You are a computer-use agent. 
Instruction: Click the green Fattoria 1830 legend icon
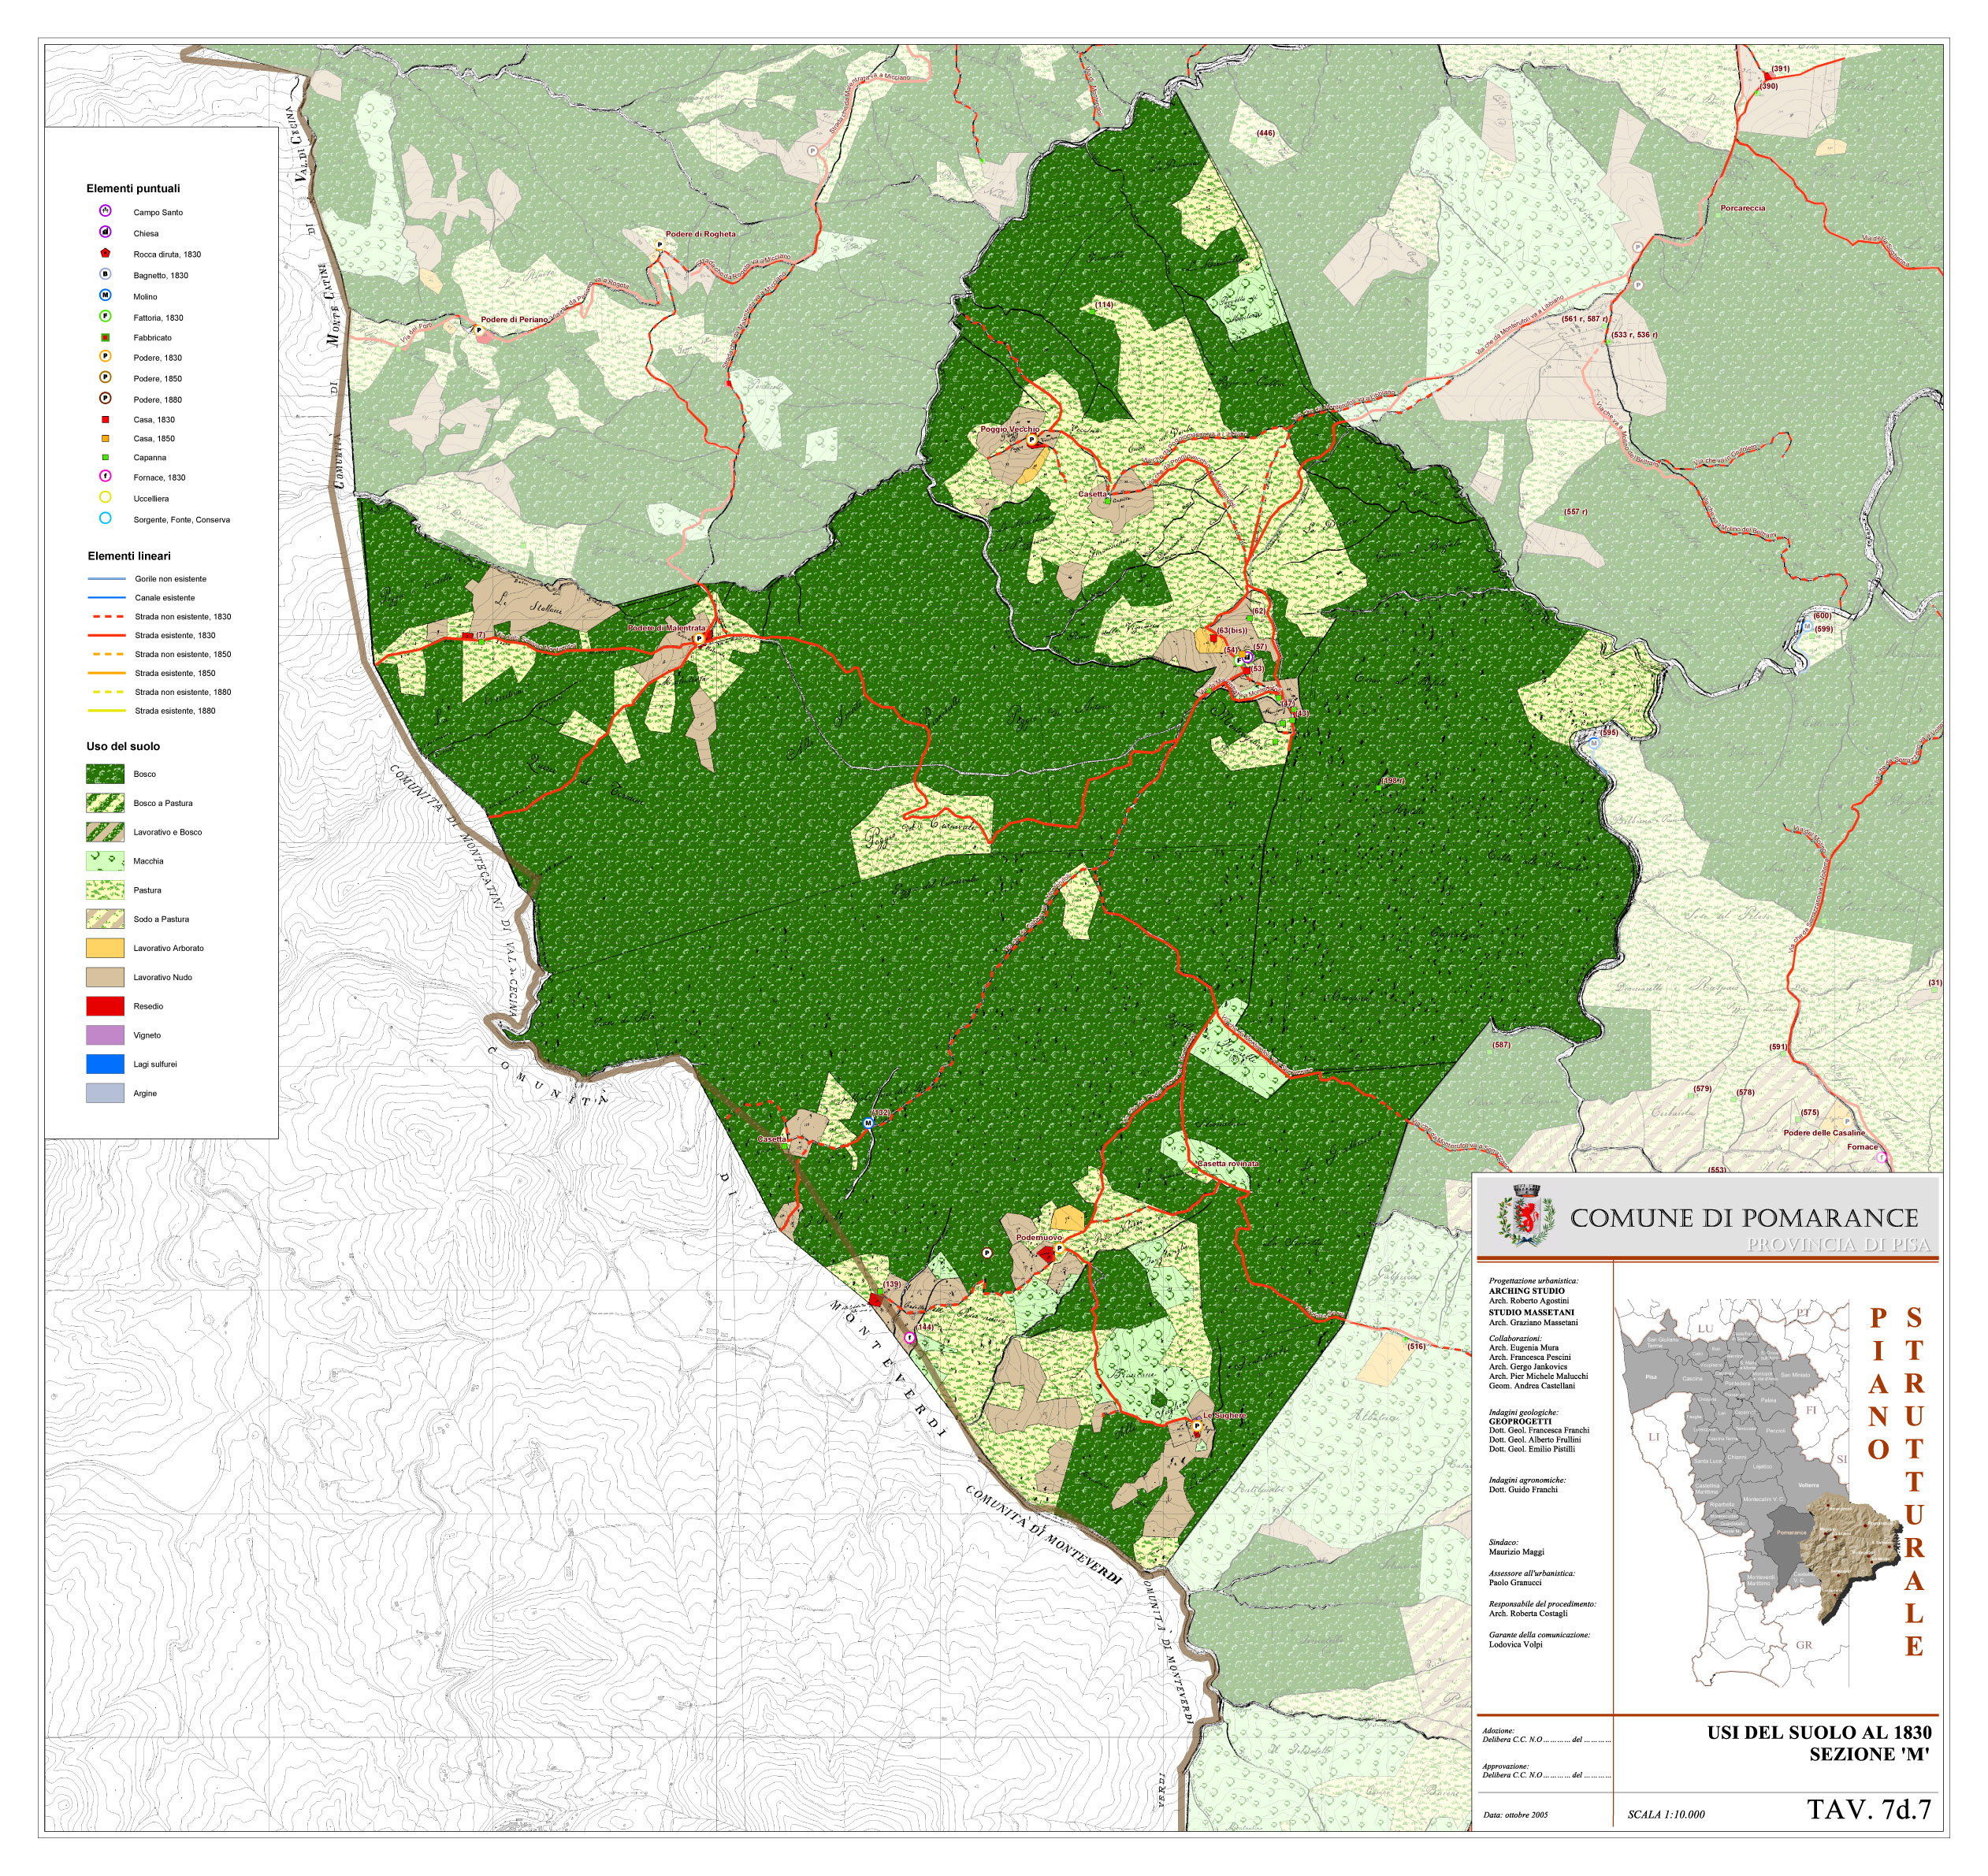click(105, 316)
